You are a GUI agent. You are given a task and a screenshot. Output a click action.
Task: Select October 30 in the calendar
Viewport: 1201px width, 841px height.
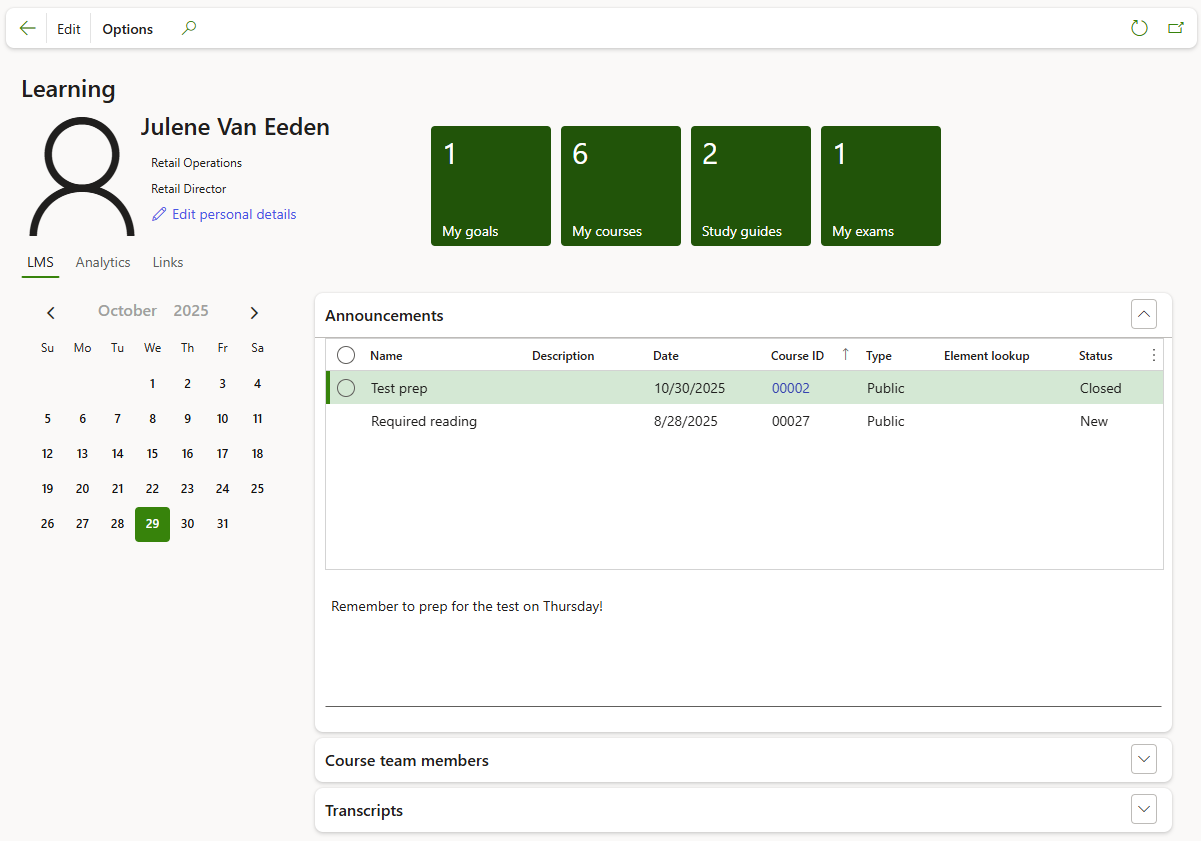pos(187,523)
